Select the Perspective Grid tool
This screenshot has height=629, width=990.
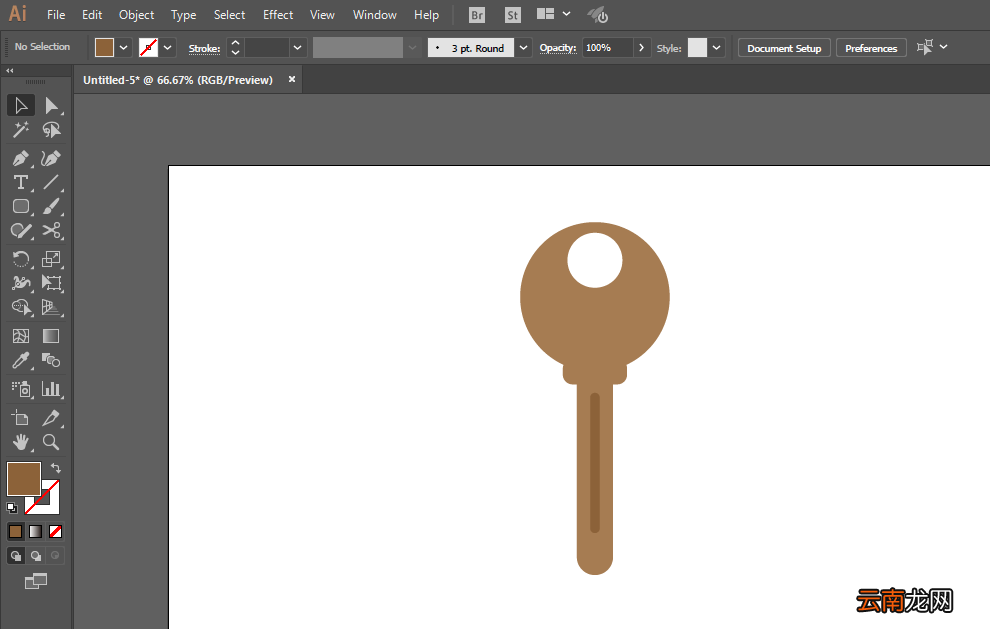click(51, 307)
